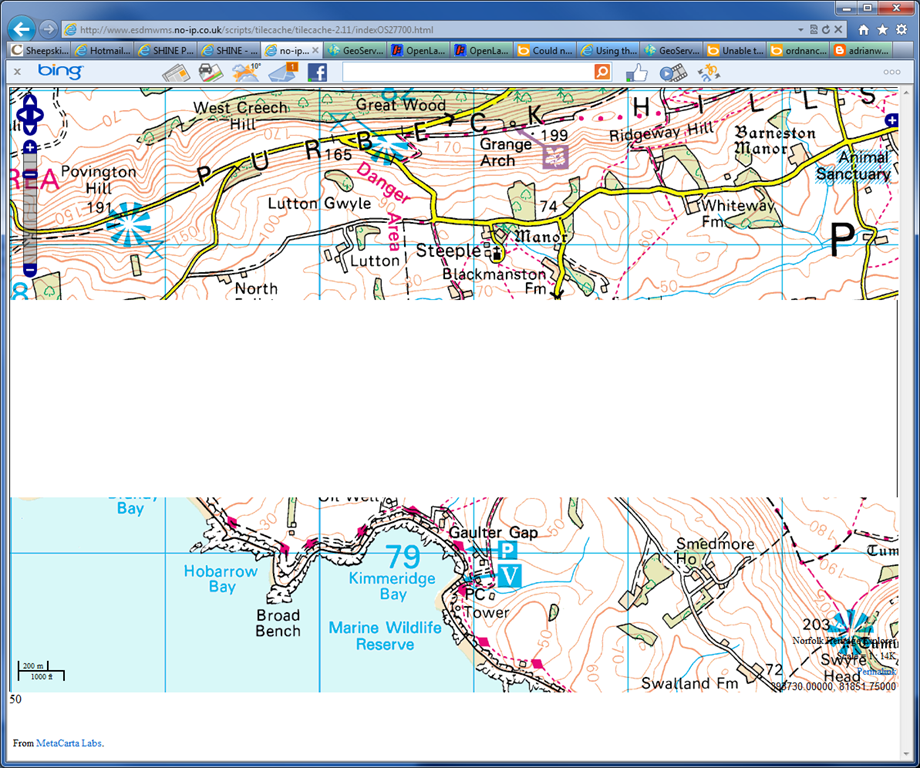Viewport: 920px width, 768px height.
Task: Go back with the browser Back arrow
Action: tap(22, 29)
